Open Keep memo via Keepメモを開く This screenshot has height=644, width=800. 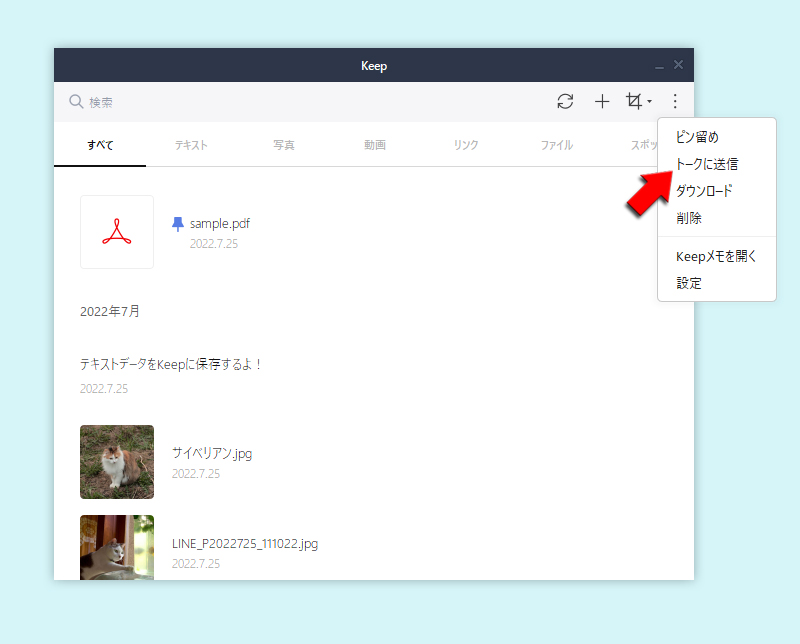point(714,256)
